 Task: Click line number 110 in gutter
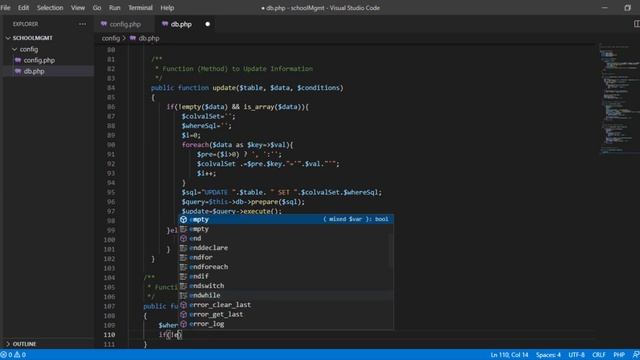pyautogui.click(x=109, y=335)
